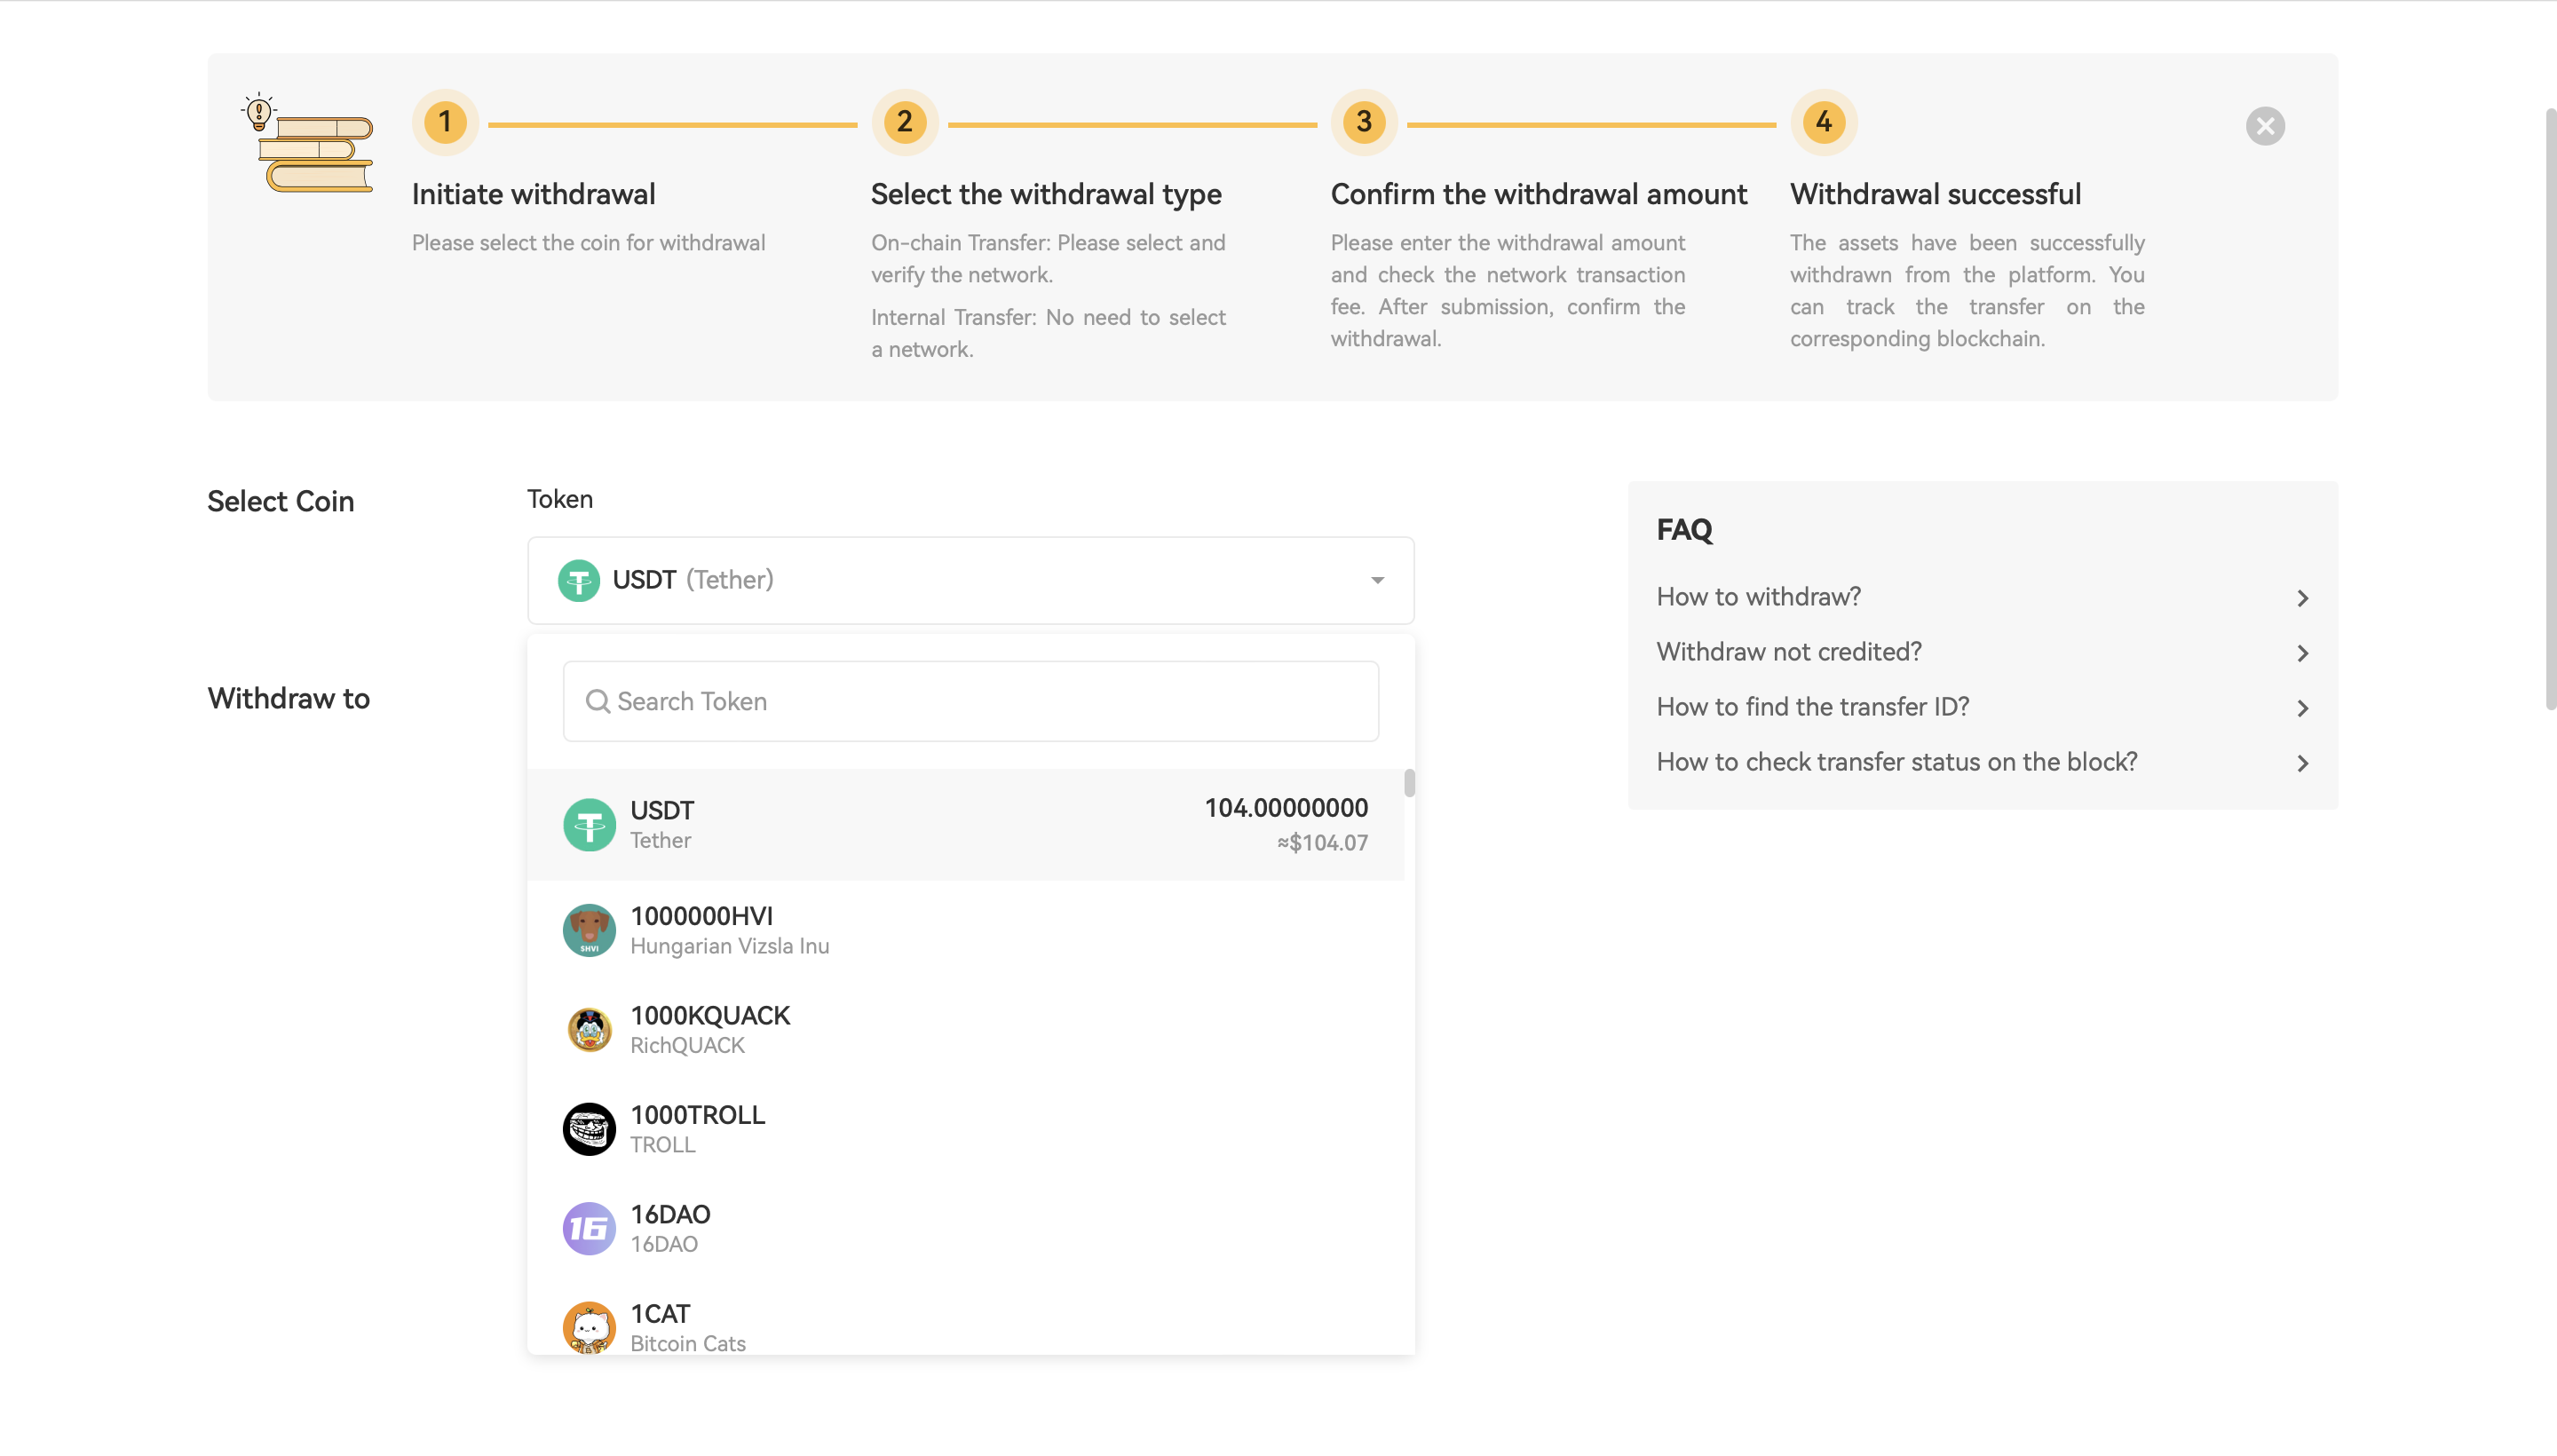Click the USDT coin icon in list

coord(589,825)
